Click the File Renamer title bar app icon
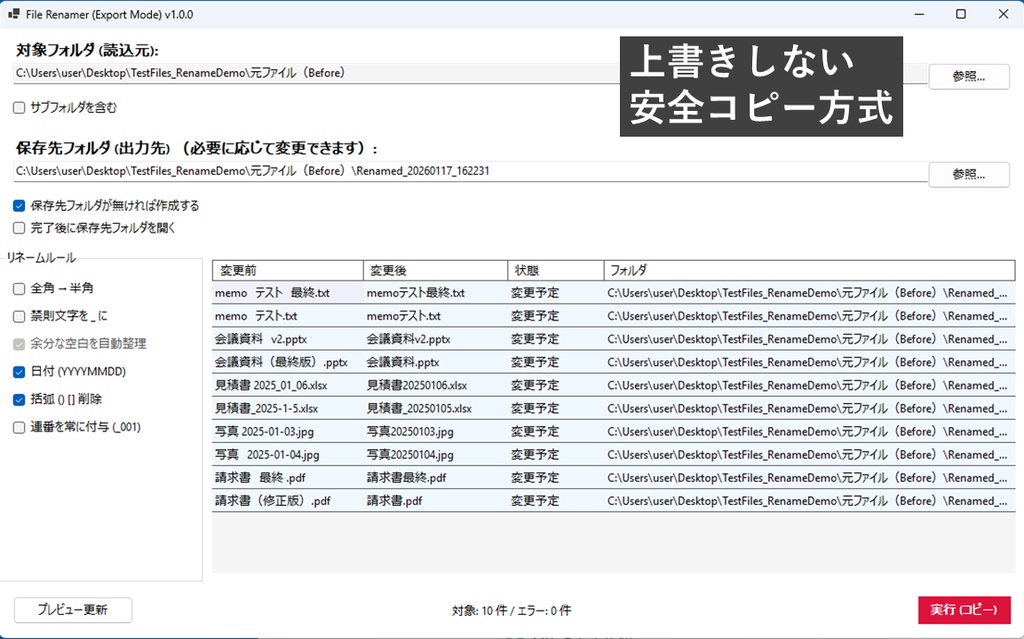This screenshot has width=1024, height=639. [14, 14]
